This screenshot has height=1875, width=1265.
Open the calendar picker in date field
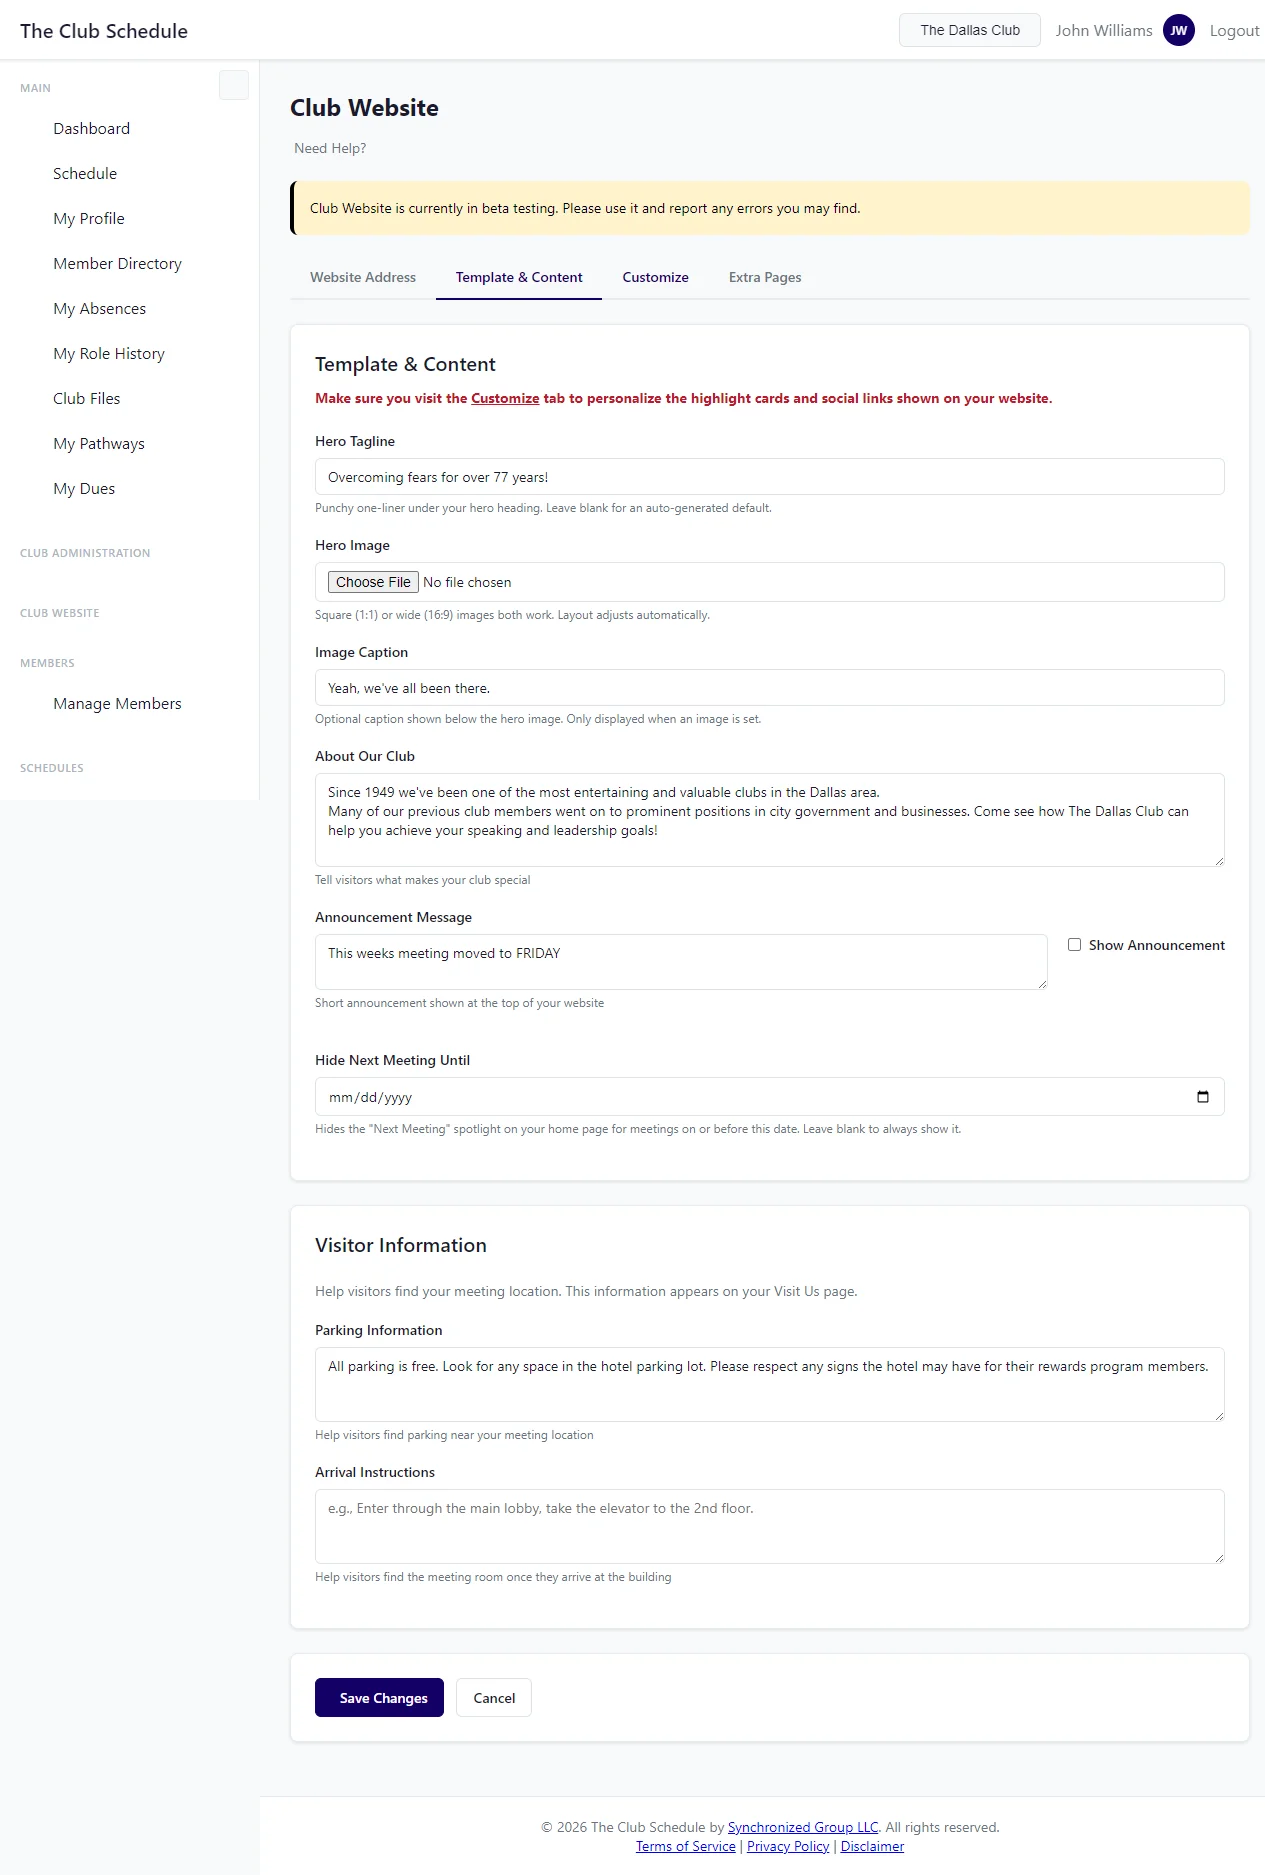(x=1202, y=1097)
